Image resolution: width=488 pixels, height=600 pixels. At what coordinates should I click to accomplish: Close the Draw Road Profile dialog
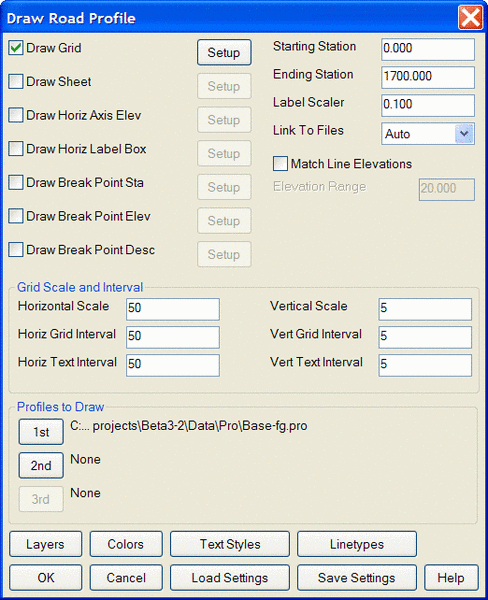[x=470, y=17]
